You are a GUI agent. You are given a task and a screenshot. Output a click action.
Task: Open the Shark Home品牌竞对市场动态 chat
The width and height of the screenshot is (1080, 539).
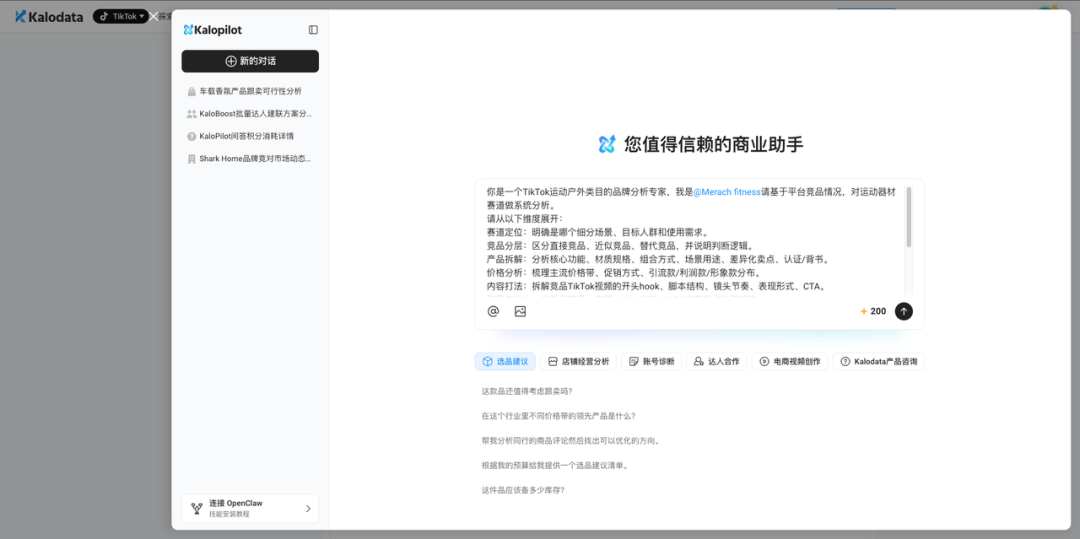[250, 159]
